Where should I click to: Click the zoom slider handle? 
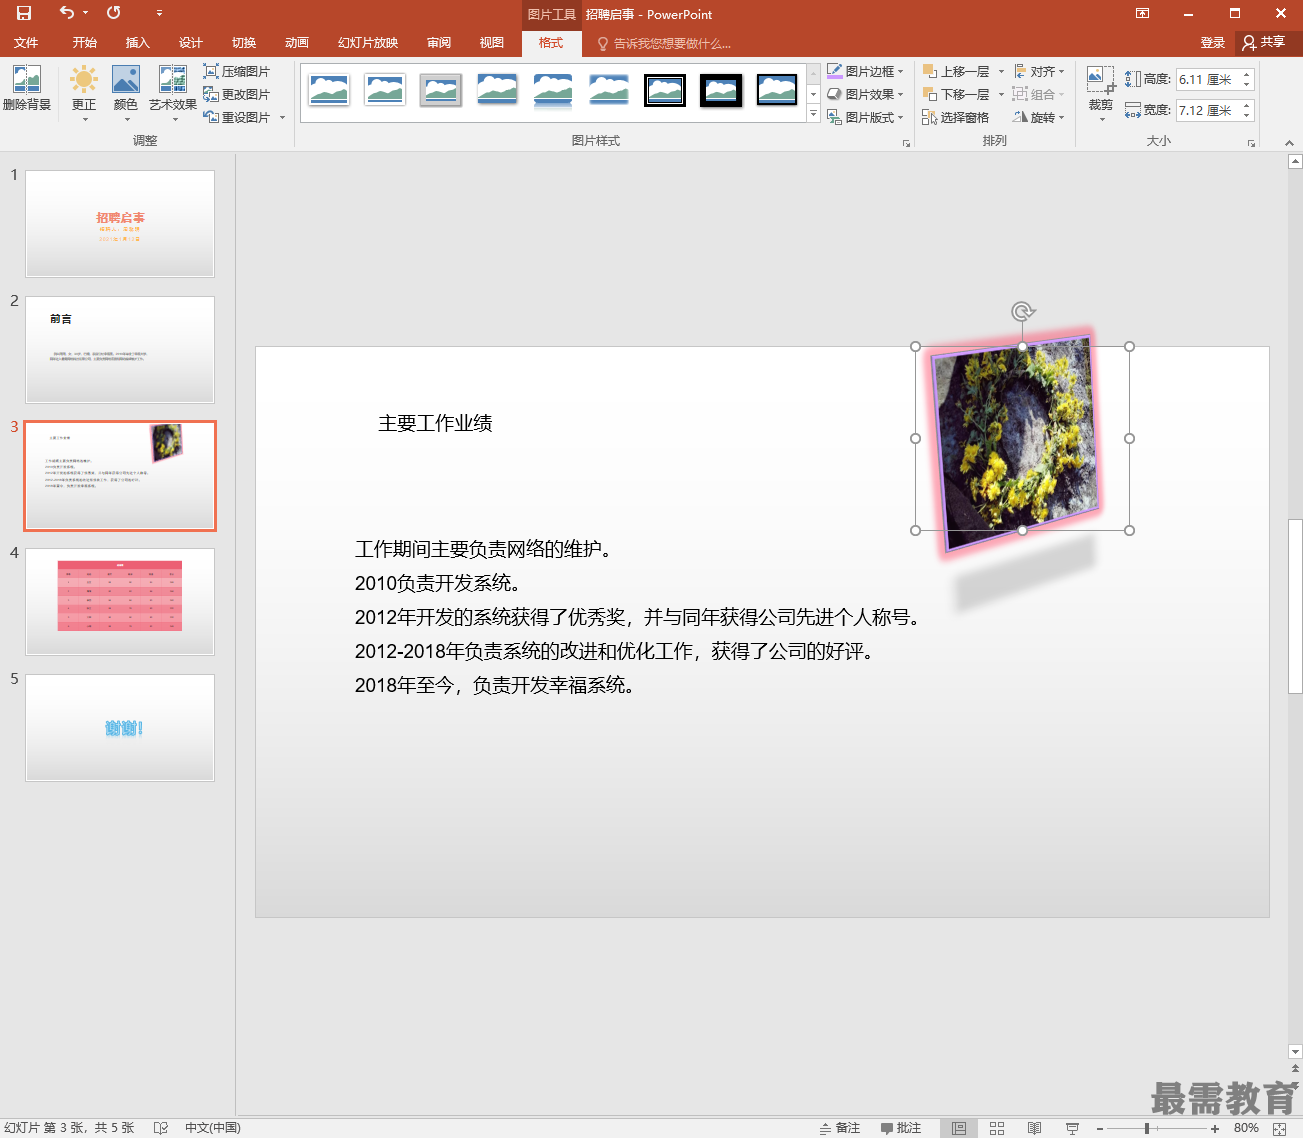click(1146, 1128)
